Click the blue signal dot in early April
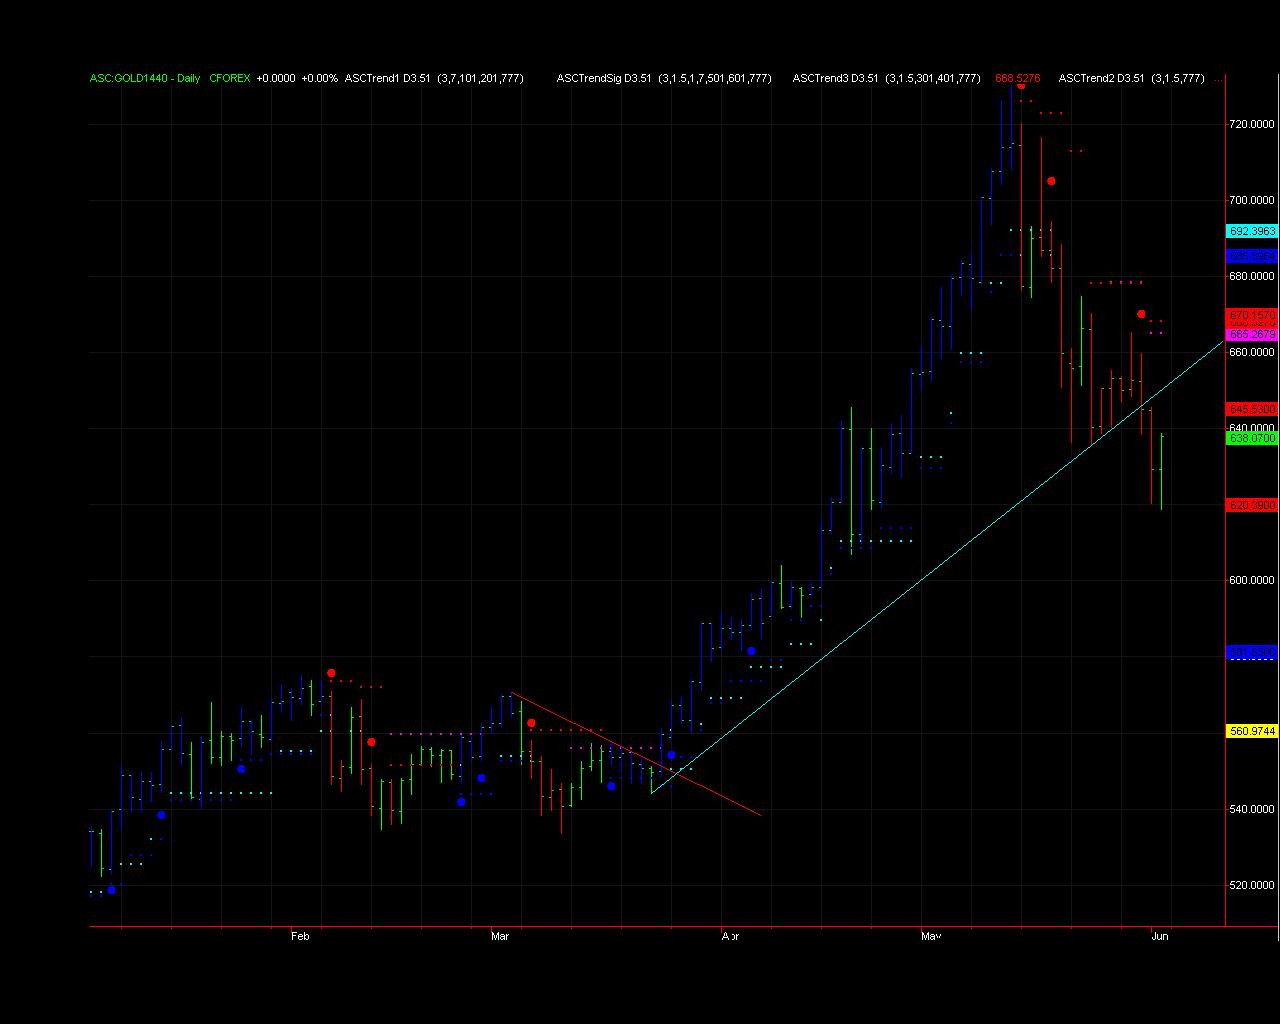This screenshot has height=1024, width=1280. click(751, 651)
